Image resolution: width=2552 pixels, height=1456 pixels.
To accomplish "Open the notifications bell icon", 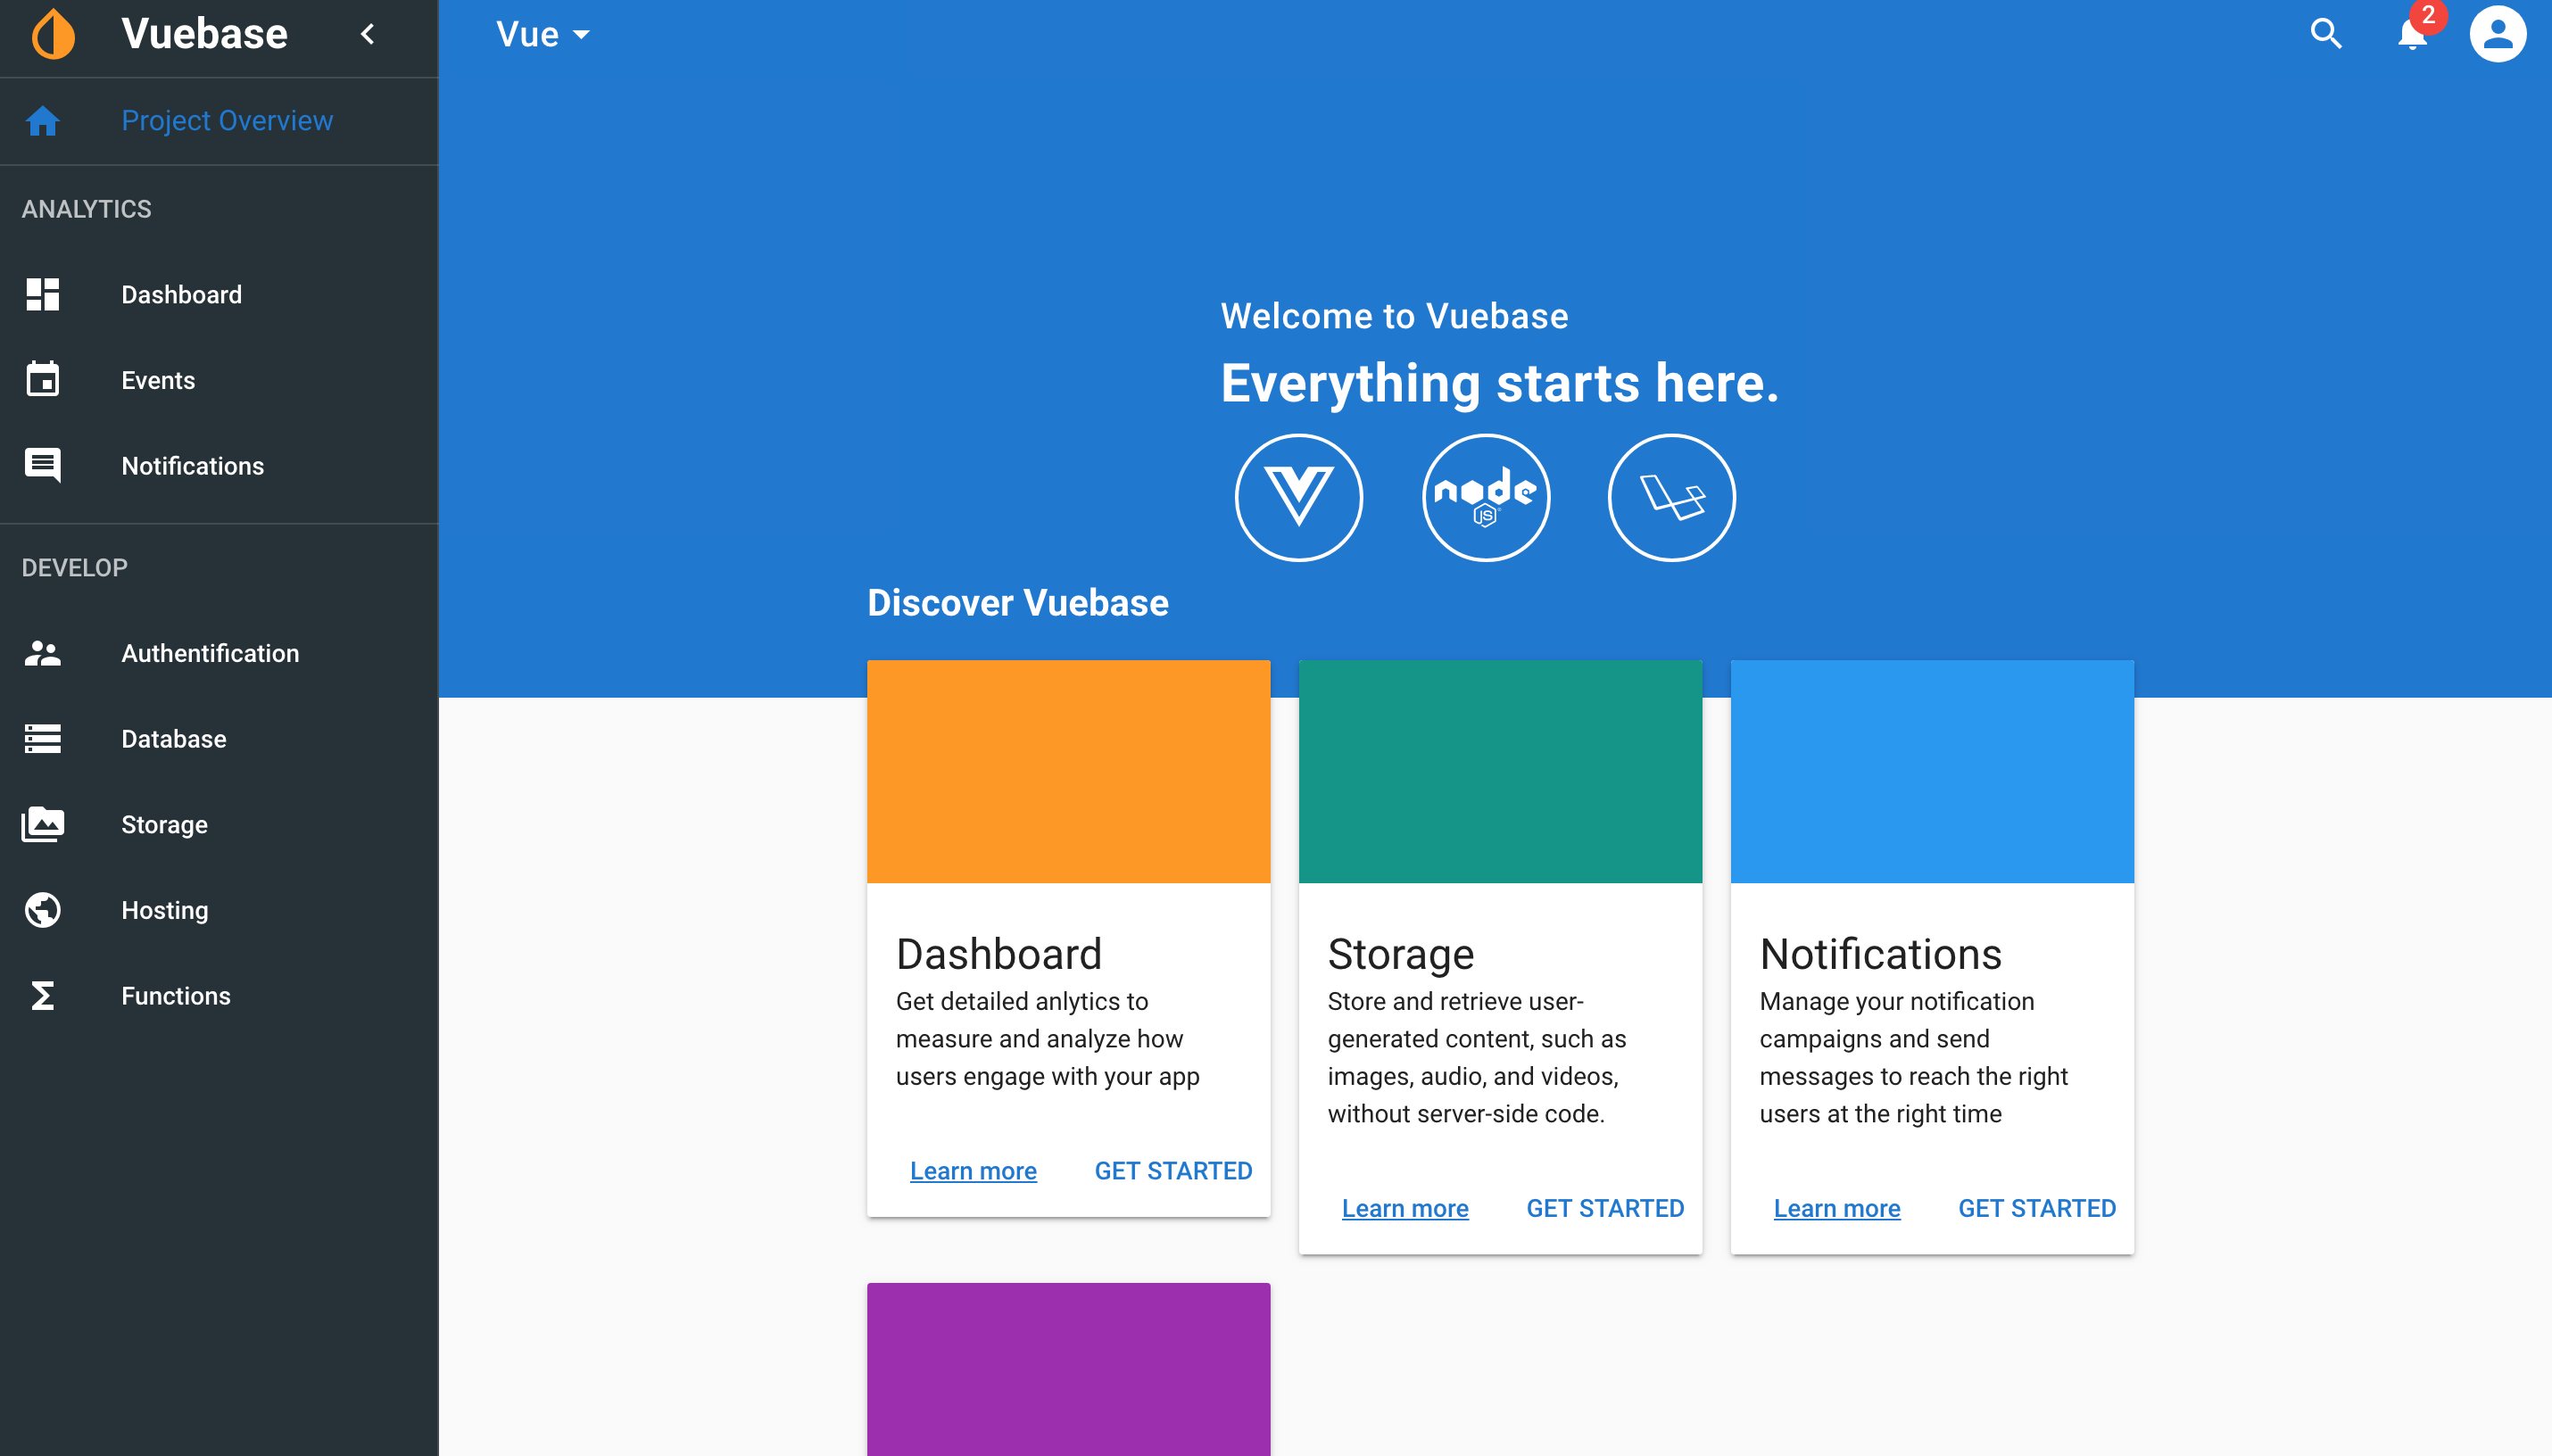I will (x=2412, y=34).
